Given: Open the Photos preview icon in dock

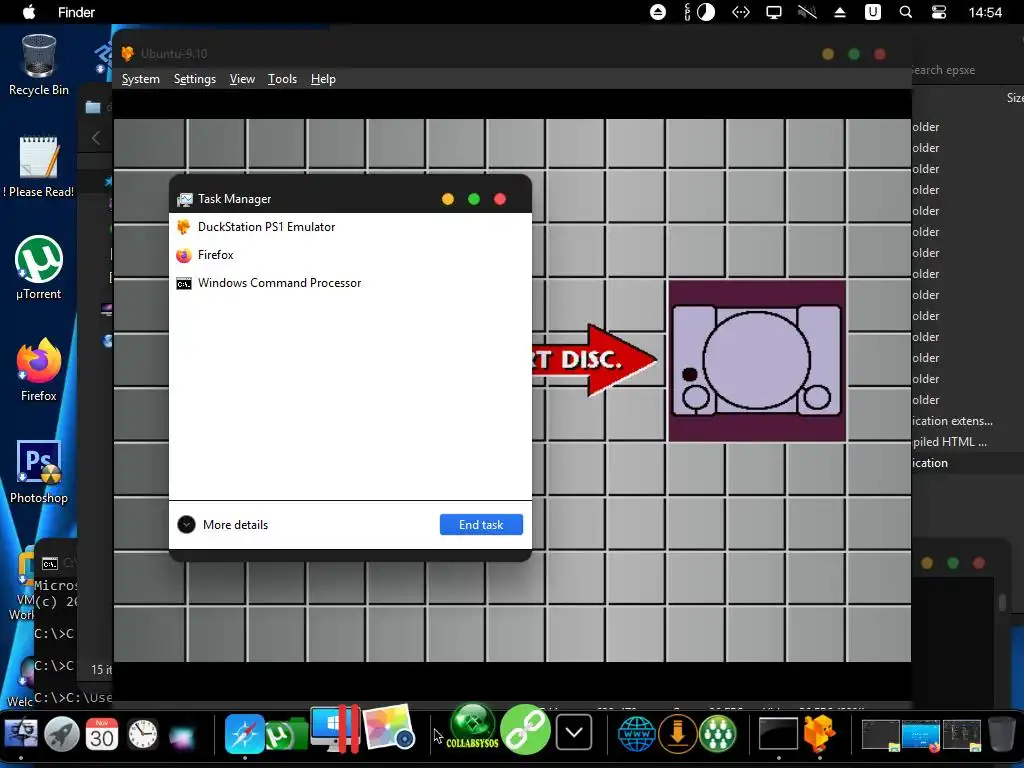Looking at the screenshot, I should coord(389,728).
